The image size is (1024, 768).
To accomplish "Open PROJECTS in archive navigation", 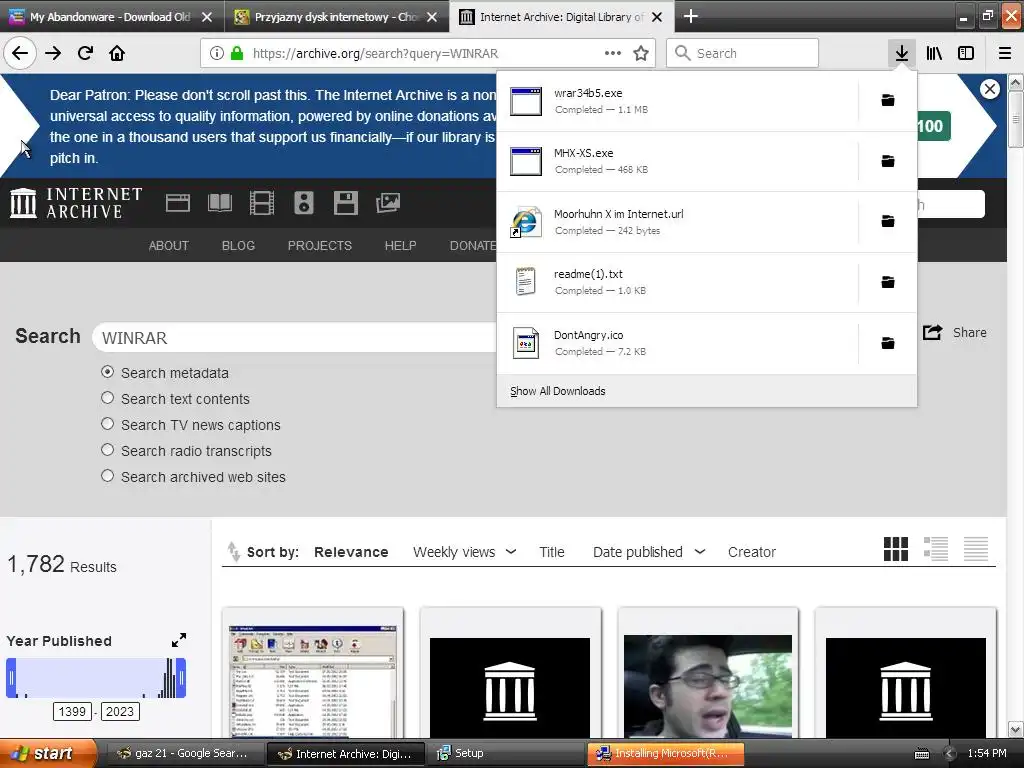I will coord(320,246).
